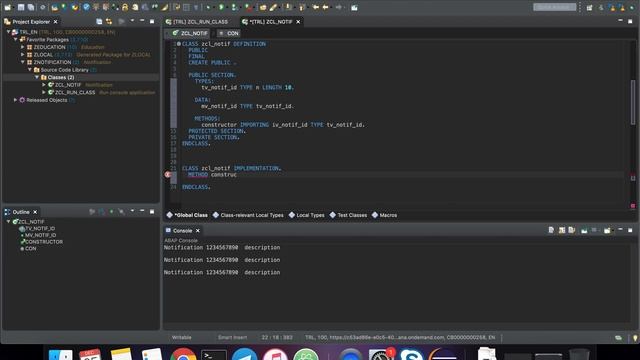This screenshot has width=640, height=360.
Task: Click the Save All toolbar icon
Action: [31, 7]
